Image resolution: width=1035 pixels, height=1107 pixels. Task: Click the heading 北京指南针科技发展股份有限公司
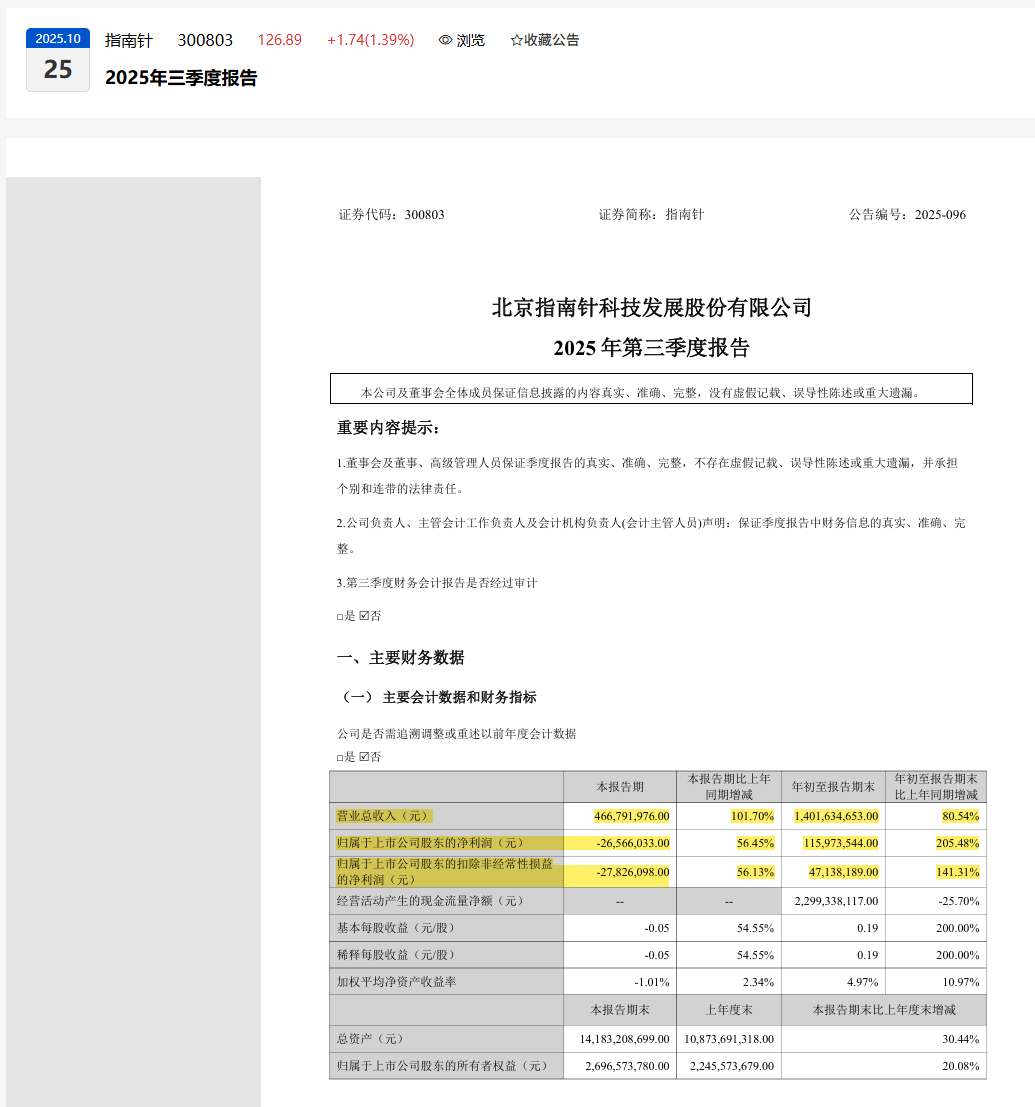(x=652, y=308)
